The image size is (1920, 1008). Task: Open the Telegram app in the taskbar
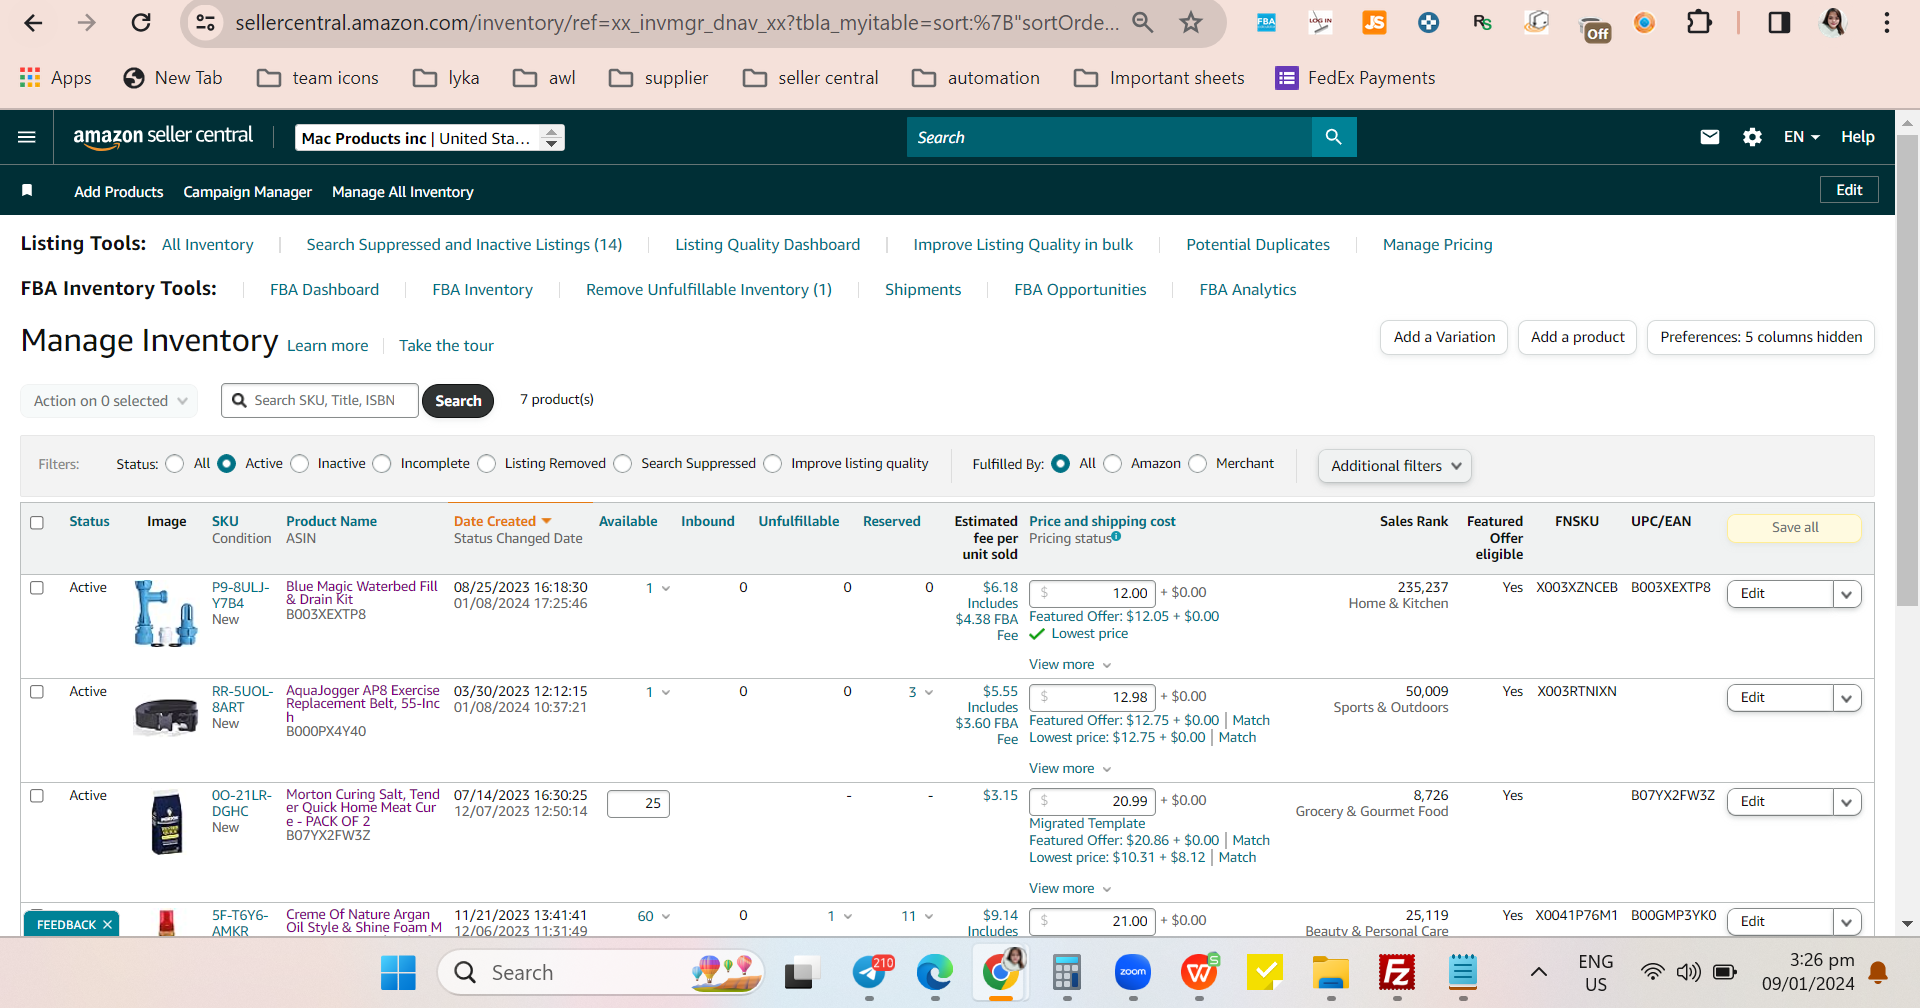pyautogui.click(x=870, y=972)
